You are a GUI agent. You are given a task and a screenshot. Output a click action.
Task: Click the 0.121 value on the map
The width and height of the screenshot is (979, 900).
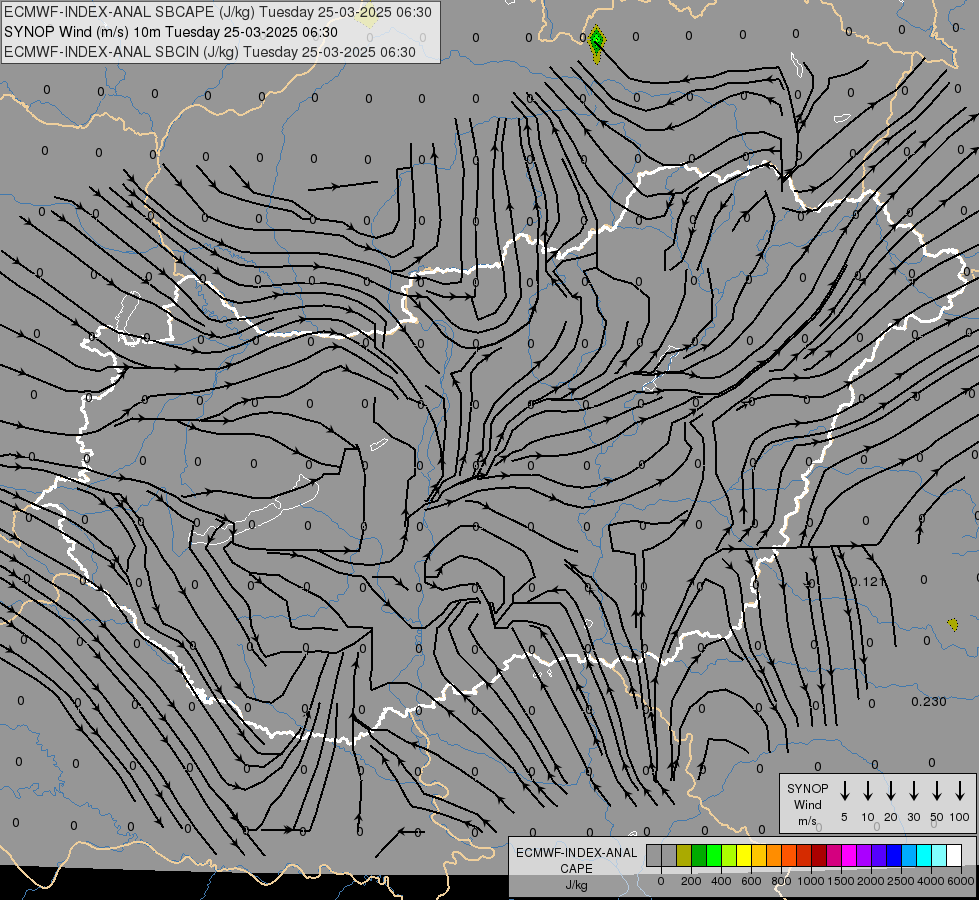coord(868,581)
